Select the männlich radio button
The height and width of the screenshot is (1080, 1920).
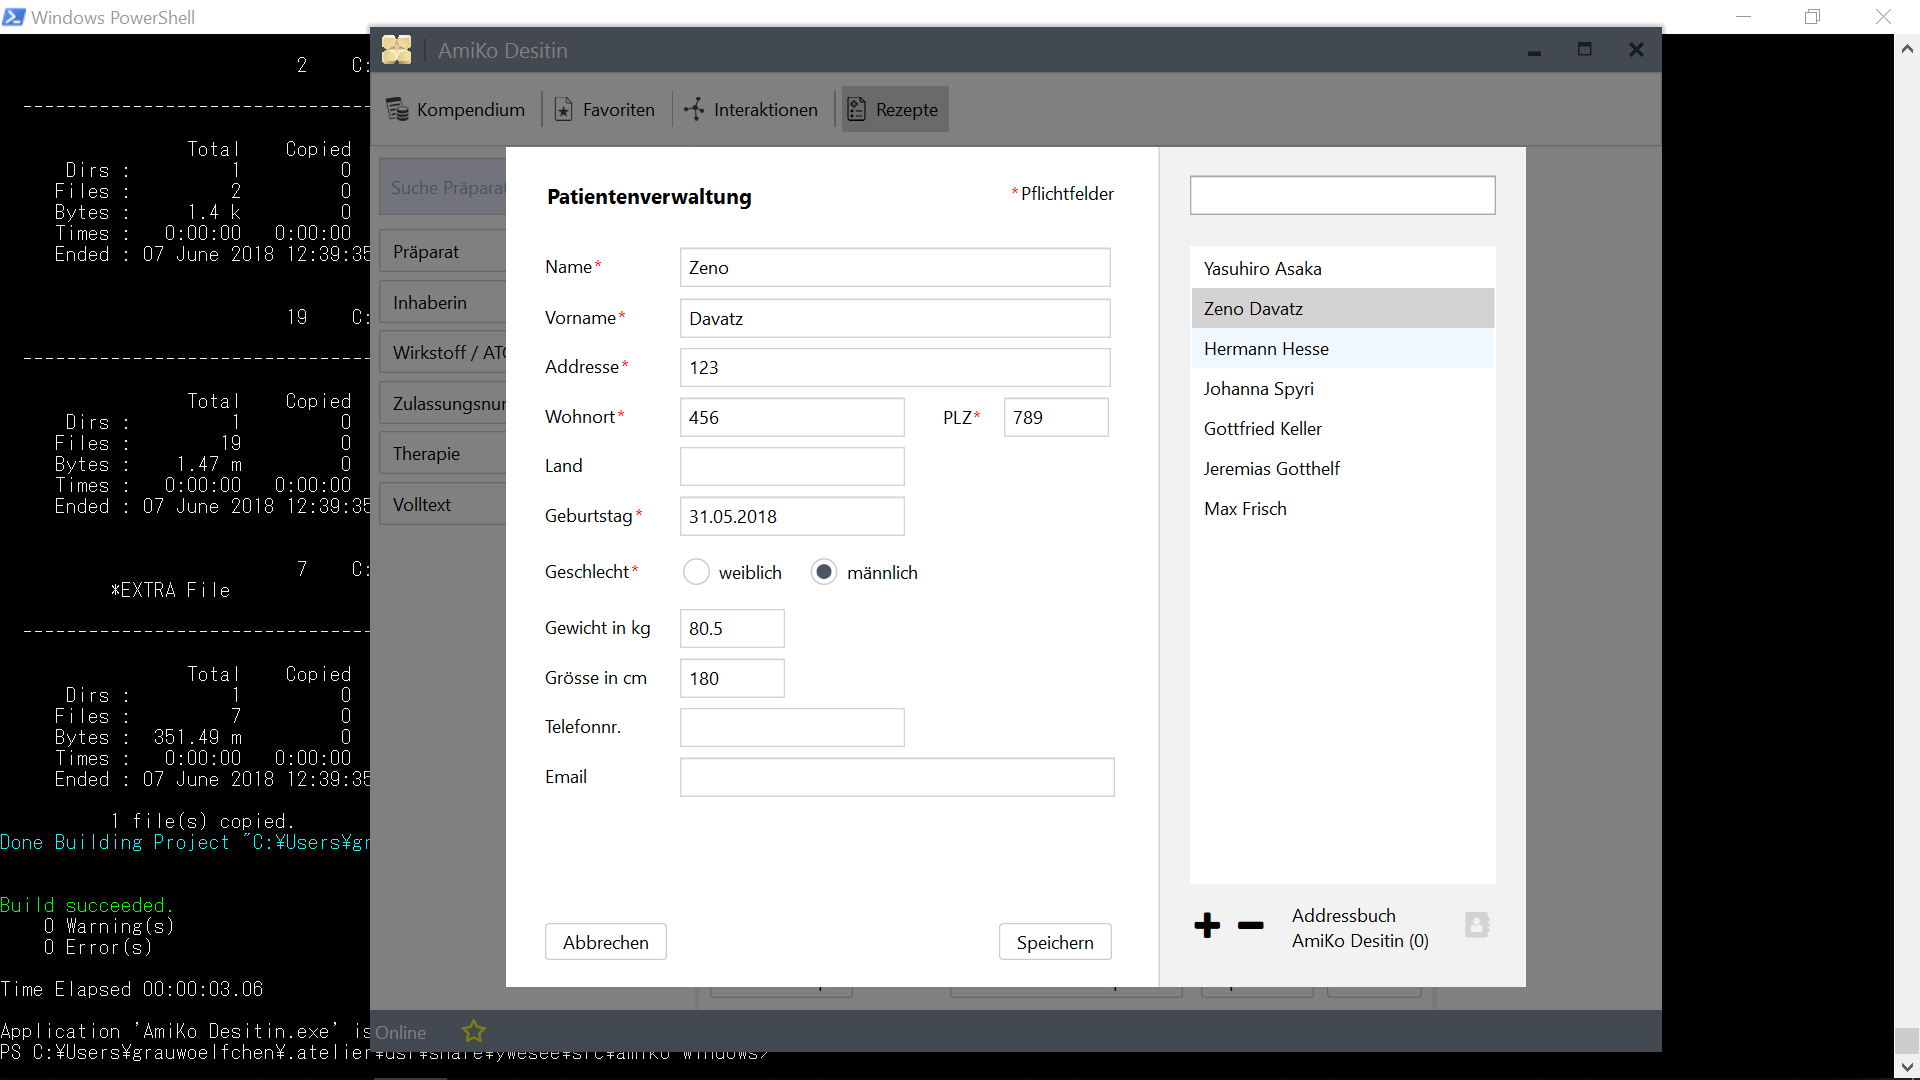[823, 572]
